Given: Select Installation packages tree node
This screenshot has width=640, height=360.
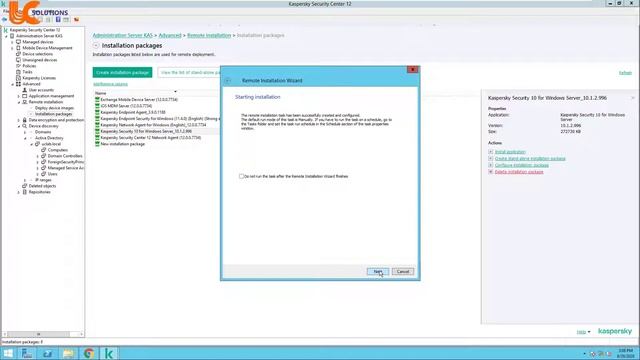Looking at the screenshot, I should [53, 114].
